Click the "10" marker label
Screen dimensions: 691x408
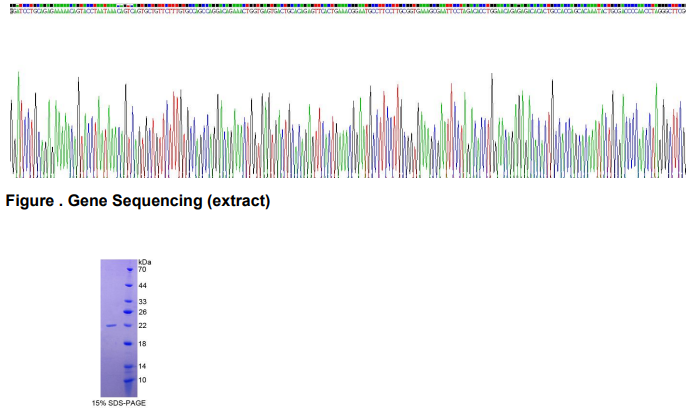(x=142, y=380)
